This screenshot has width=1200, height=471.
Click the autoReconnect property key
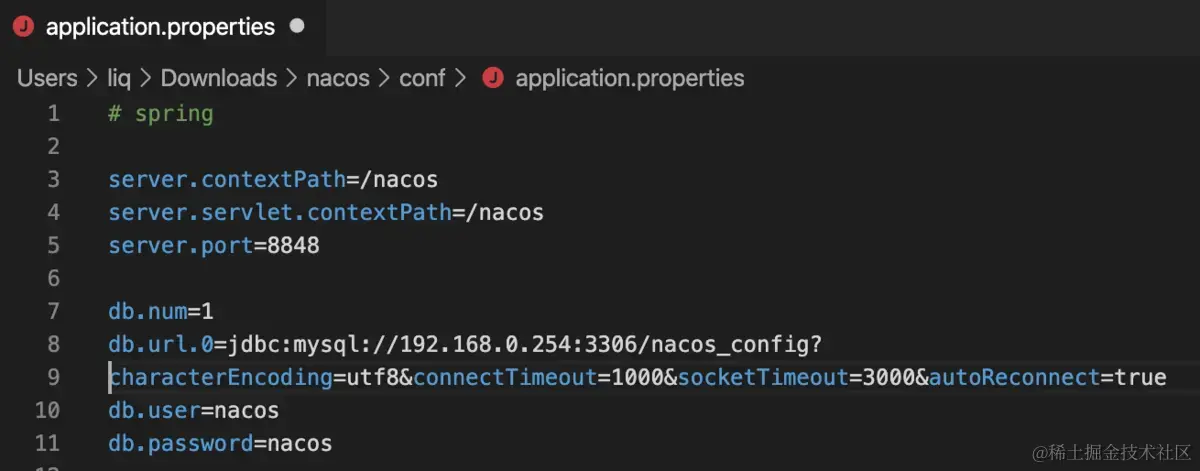click(1014, 378)
